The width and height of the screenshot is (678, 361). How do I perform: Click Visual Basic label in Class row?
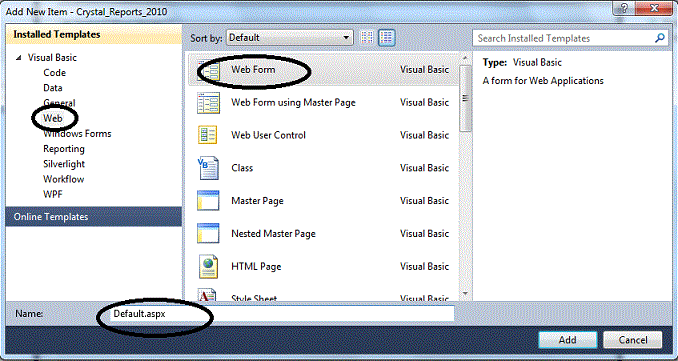coord(424,168)
